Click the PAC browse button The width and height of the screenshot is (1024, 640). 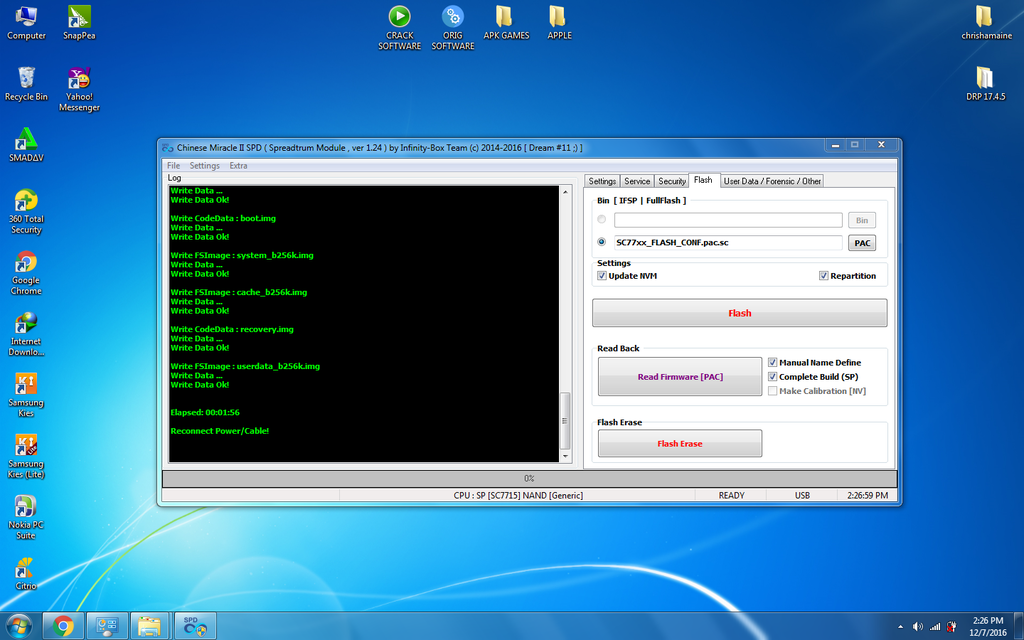click(x=862, y=243)
